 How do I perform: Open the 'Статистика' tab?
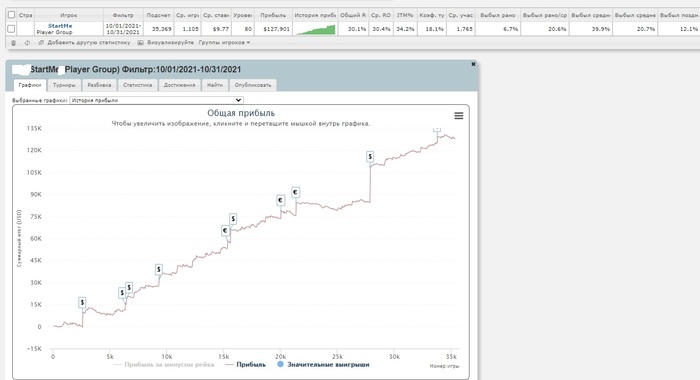138,85
